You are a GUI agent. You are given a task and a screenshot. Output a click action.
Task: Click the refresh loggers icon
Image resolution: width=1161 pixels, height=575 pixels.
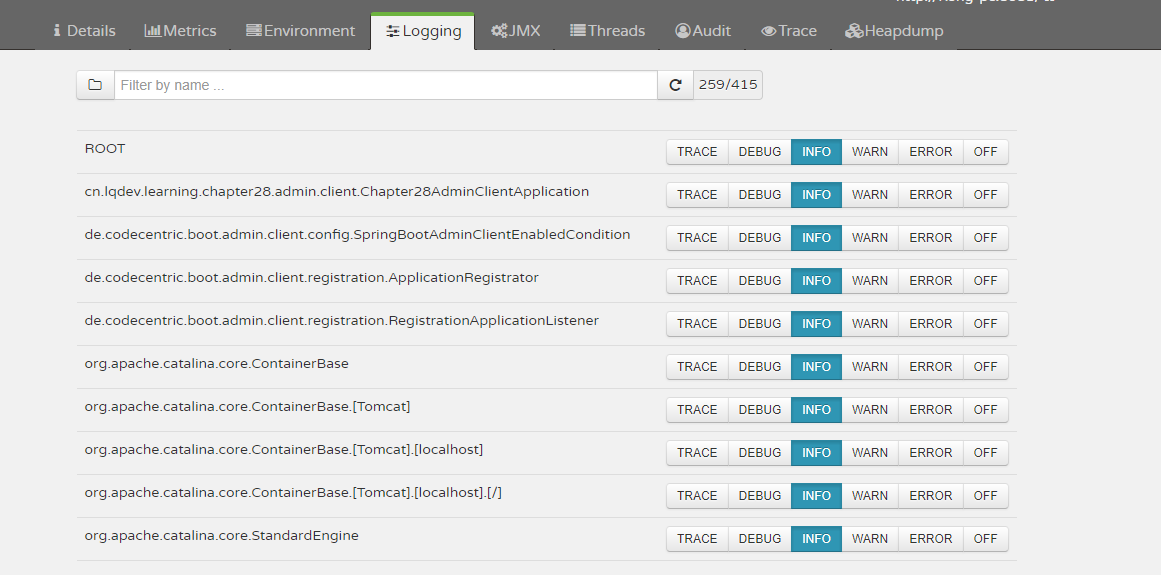tap(675, 85)
